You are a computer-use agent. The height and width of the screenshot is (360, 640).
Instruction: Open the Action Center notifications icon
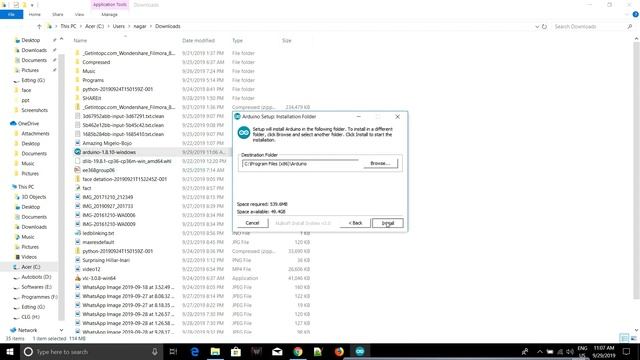627,351
